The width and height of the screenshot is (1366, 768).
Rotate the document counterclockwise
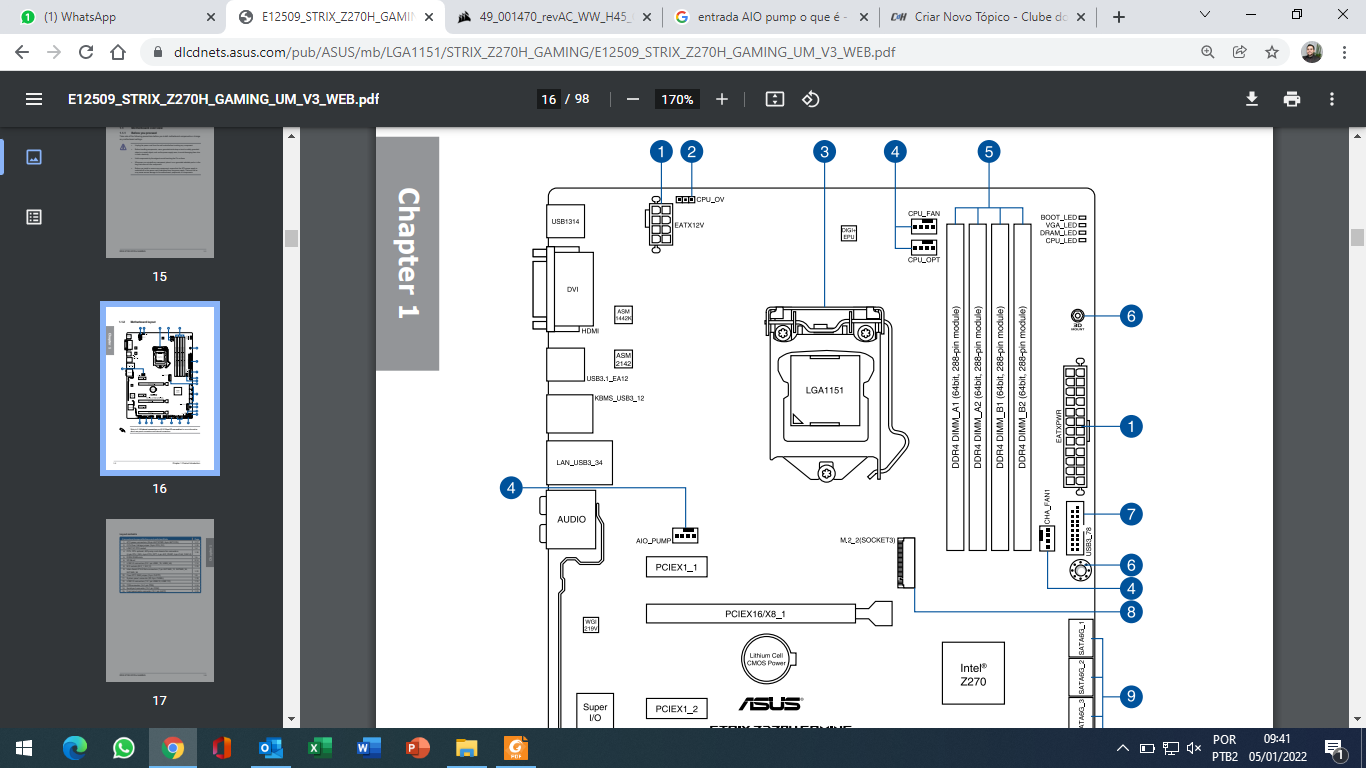[811, 99]
